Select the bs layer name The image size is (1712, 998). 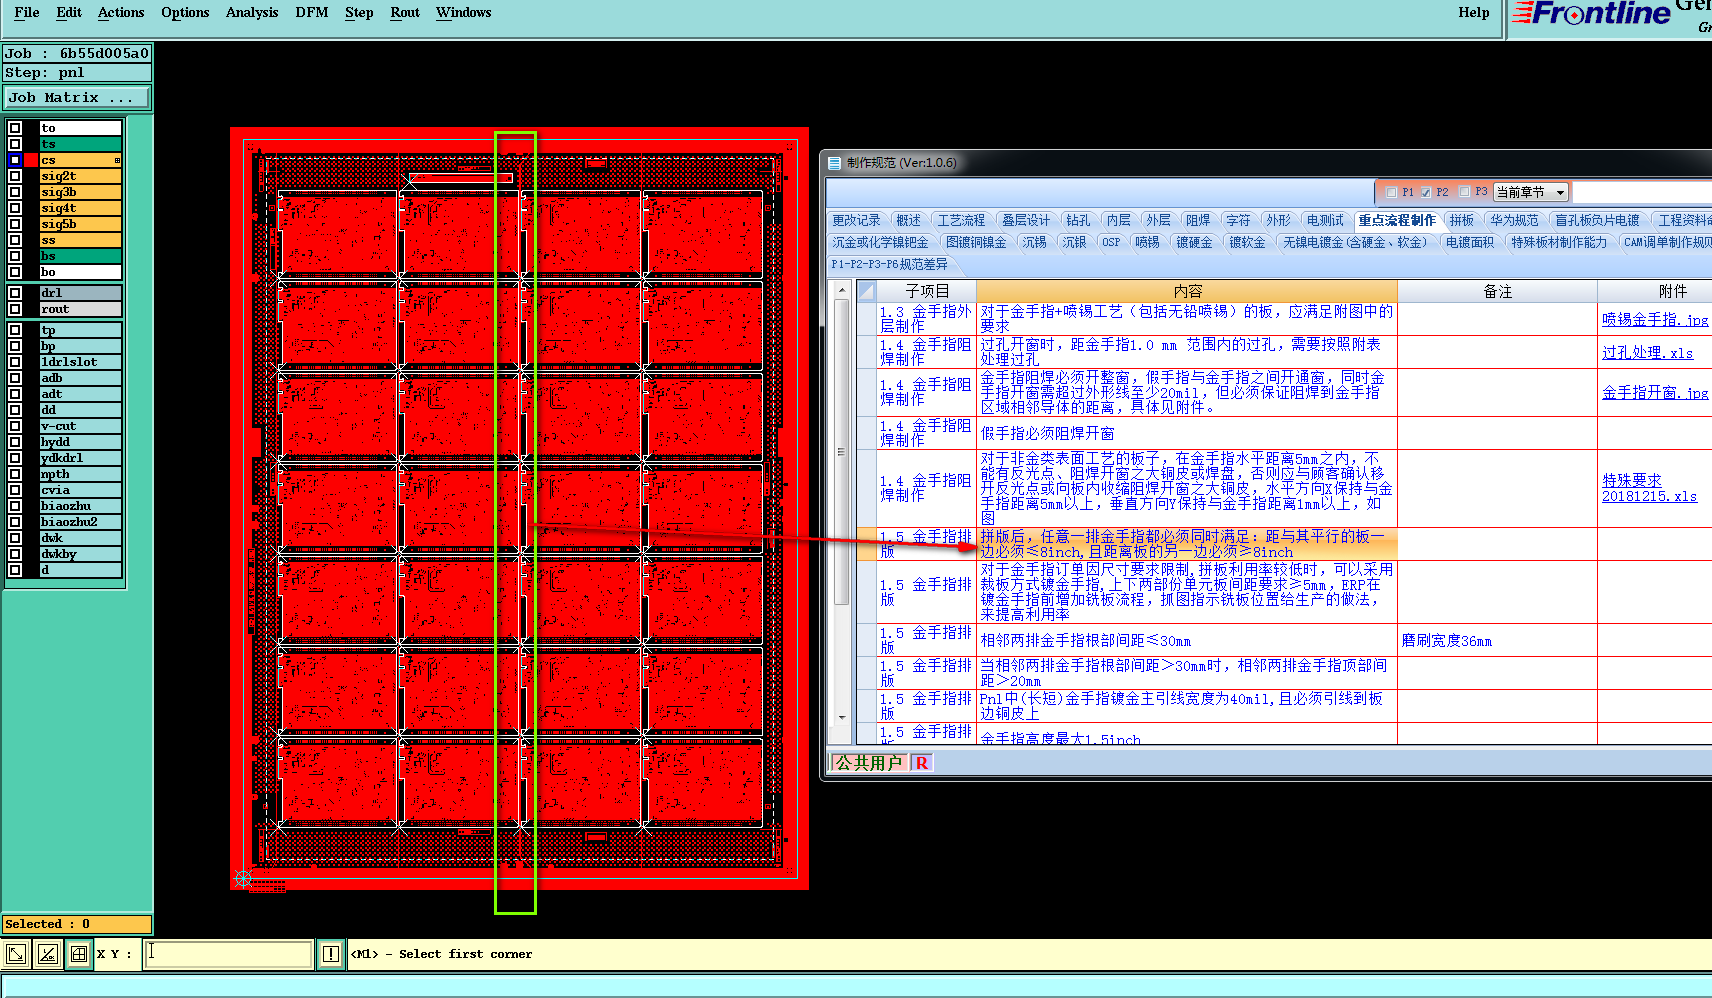pyautogui.click(x=80, y=256)
